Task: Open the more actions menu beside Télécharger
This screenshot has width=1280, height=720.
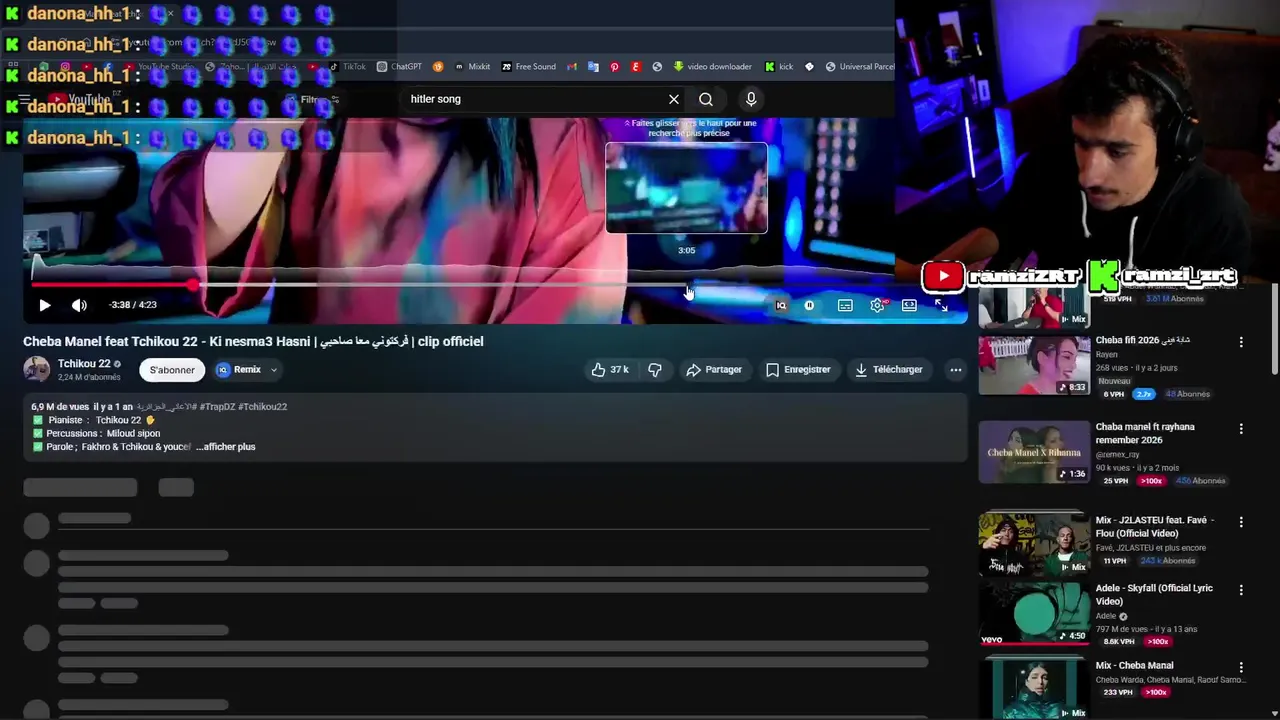Action: [955, 370]
